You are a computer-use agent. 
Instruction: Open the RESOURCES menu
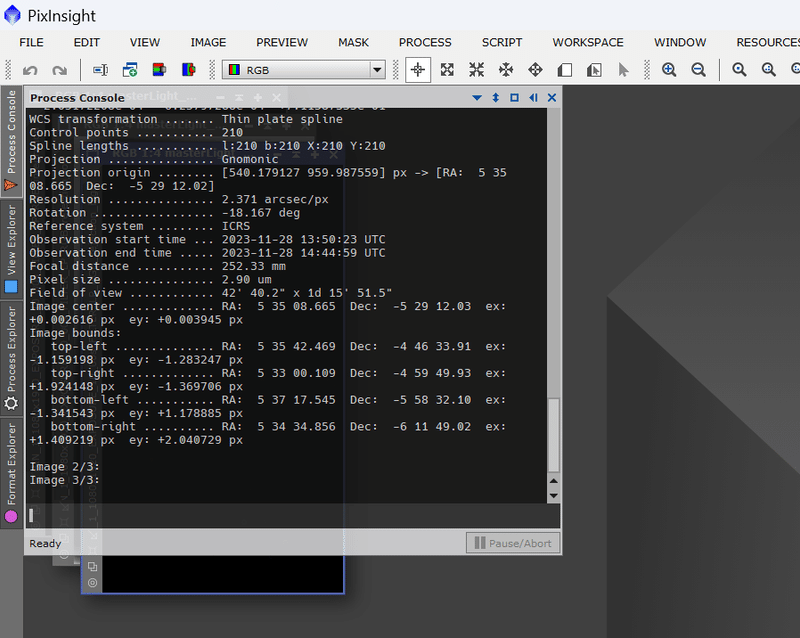click(768, 42)
